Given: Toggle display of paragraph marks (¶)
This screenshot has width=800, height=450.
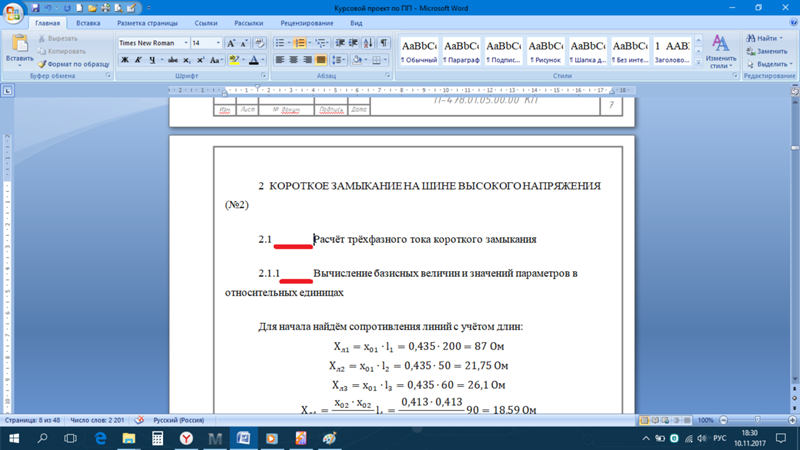Looking at the screenshot, I should pyautogui.click(x=383, y=43).
